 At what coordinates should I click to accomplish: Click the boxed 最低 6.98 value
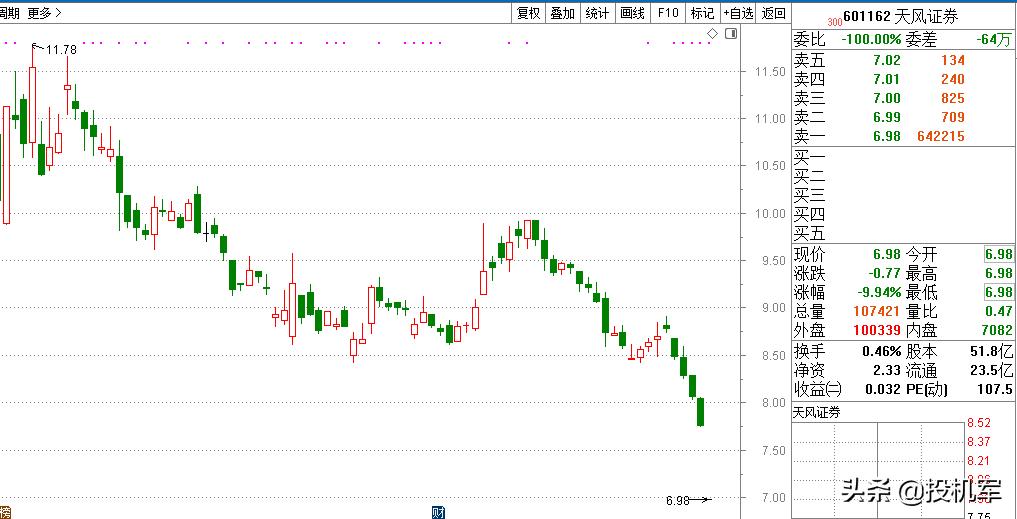pos(998,292)
